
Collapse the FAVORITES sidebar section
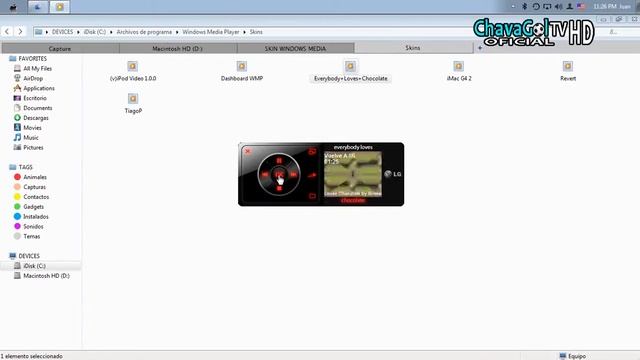click(x=28, y=59)
